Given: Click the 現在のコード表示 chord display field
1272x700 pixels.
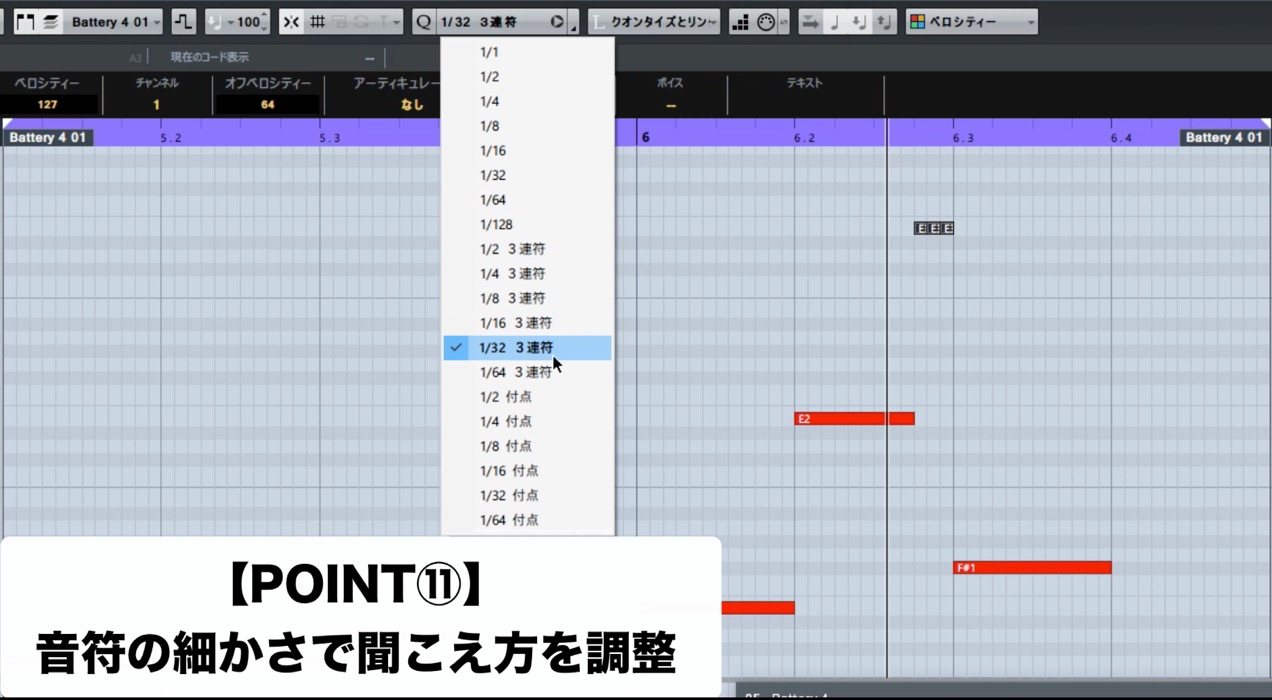Looking at the screenshot, I should click(x=209, y=58).
